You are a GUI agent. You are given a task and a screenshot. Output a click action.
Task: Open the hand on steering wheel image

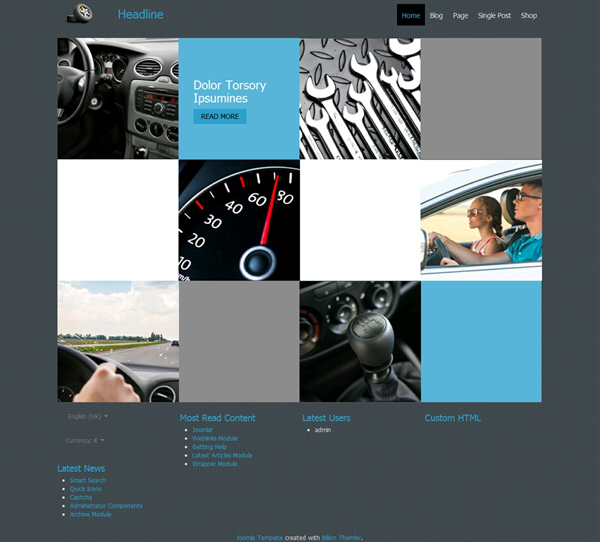[118, 341]
